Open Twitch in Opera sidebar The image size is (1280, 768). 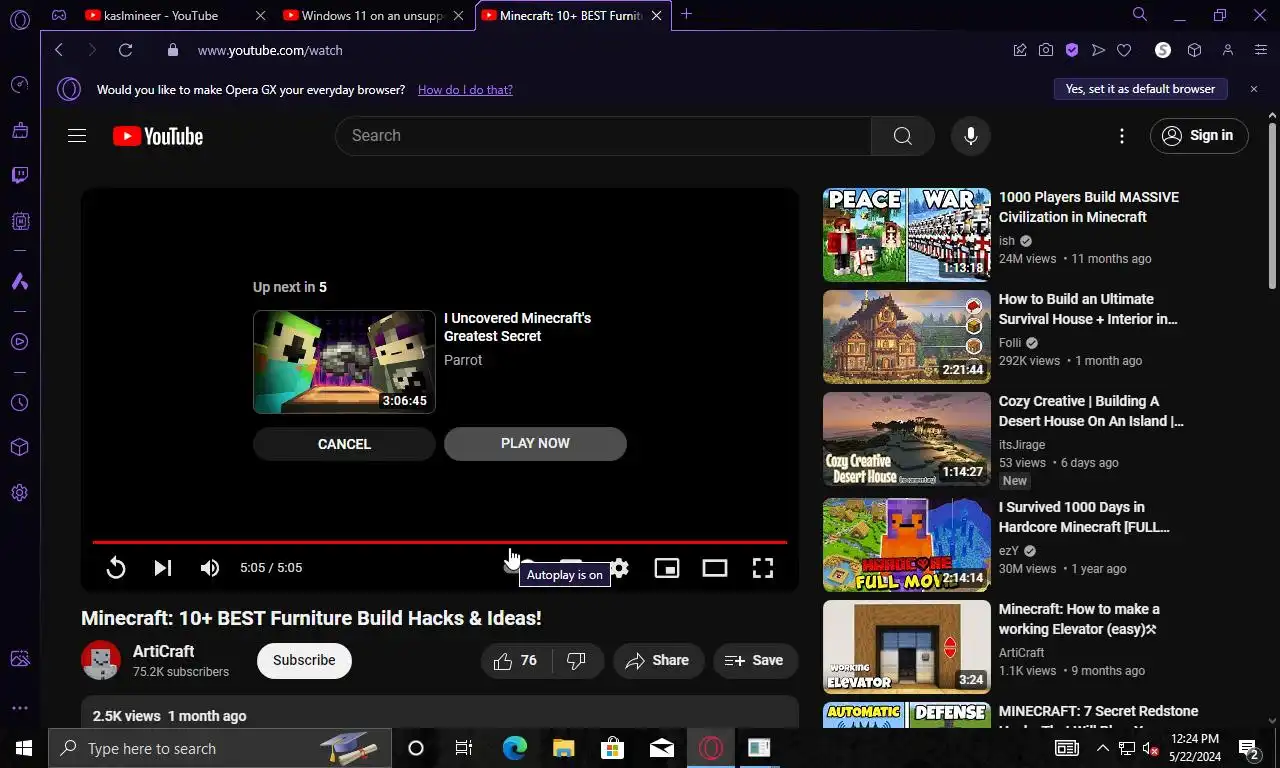tap(20, 176)
